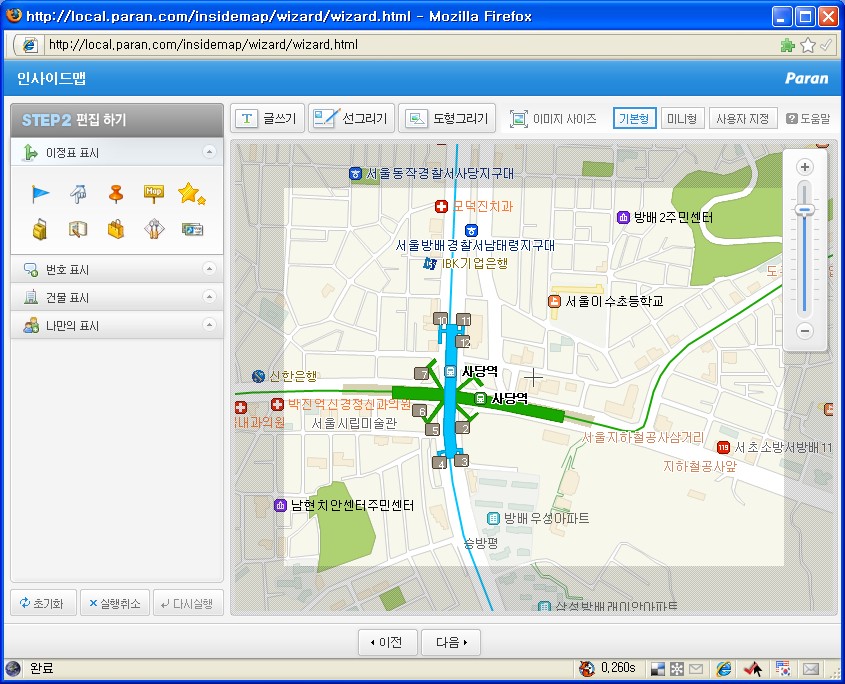The width and height of the screenshot is (845, 684).
Task: Select the blue flag marker icon
Action: pyautogui.click(x=40, y=194)
